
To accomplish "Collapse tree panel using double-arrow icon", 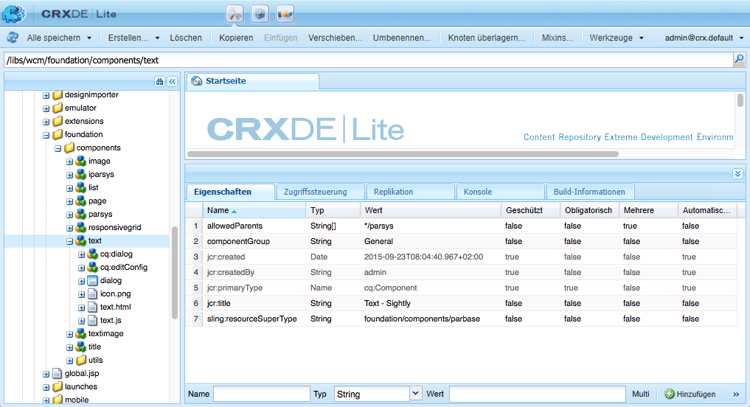I will (172, 81).
